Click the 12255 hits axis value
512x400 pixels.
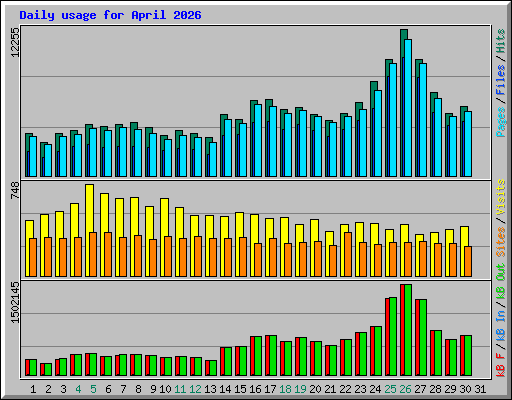click(x=15, y=42)
